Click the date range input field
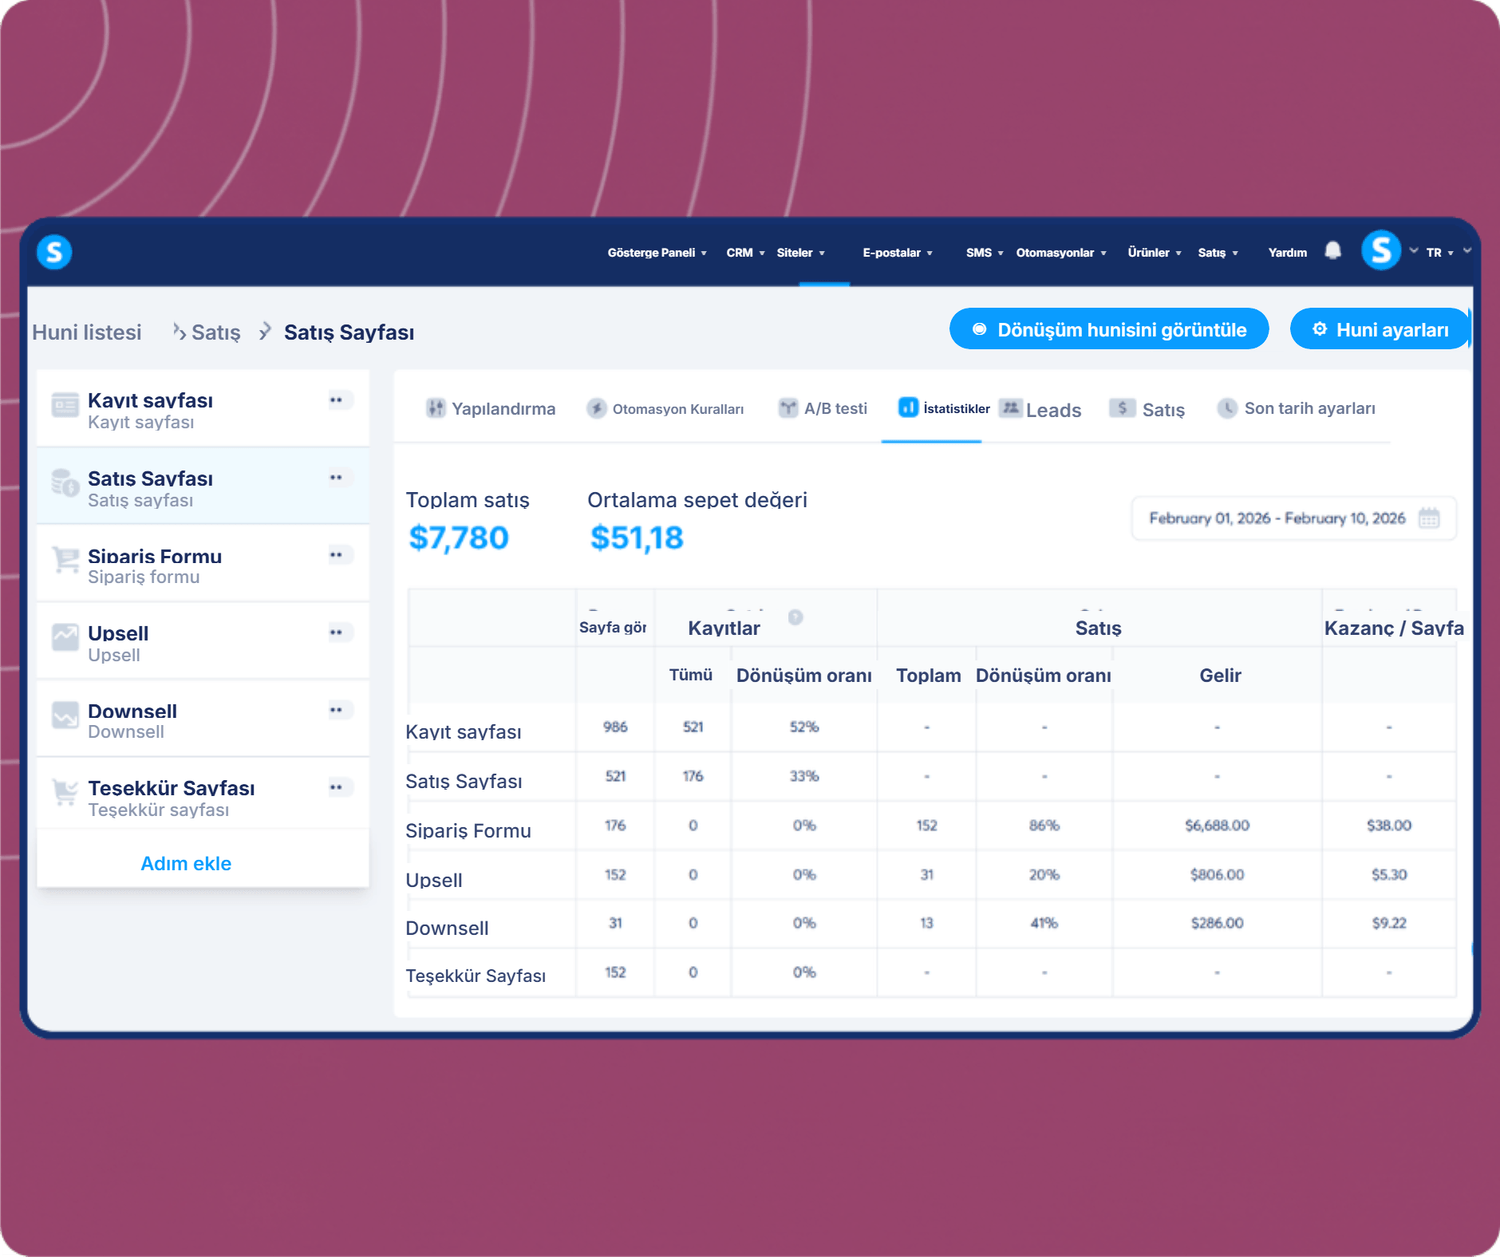Viewport: 1500px width, 1257px height. tap(1294, 518)
